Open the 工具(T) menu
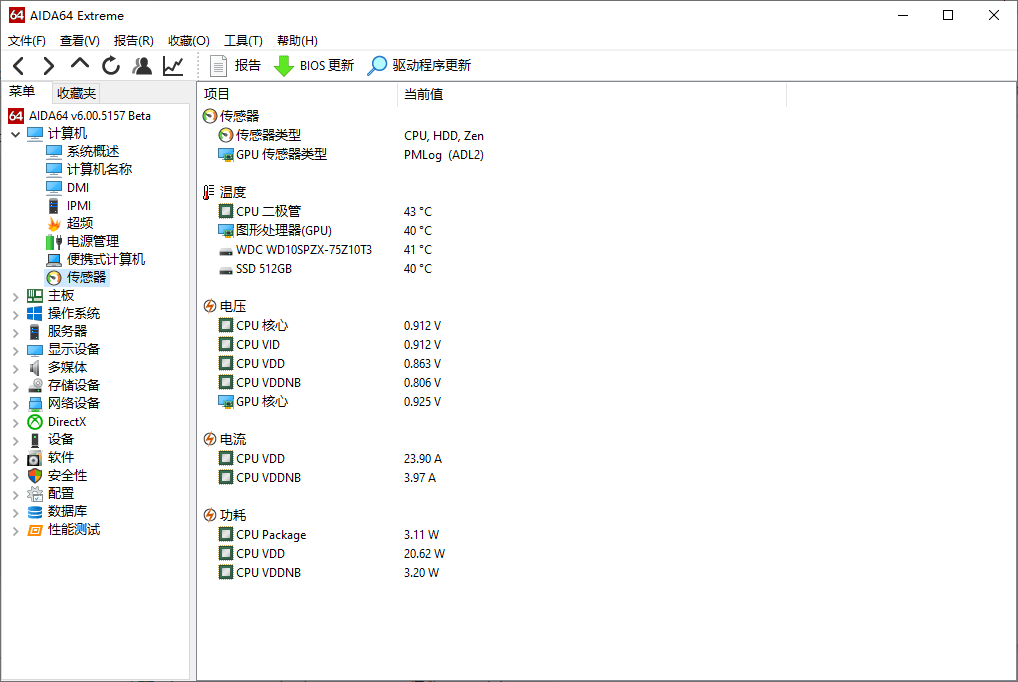This screenshot has height=682, width=1018. click(x=243, y=41)
